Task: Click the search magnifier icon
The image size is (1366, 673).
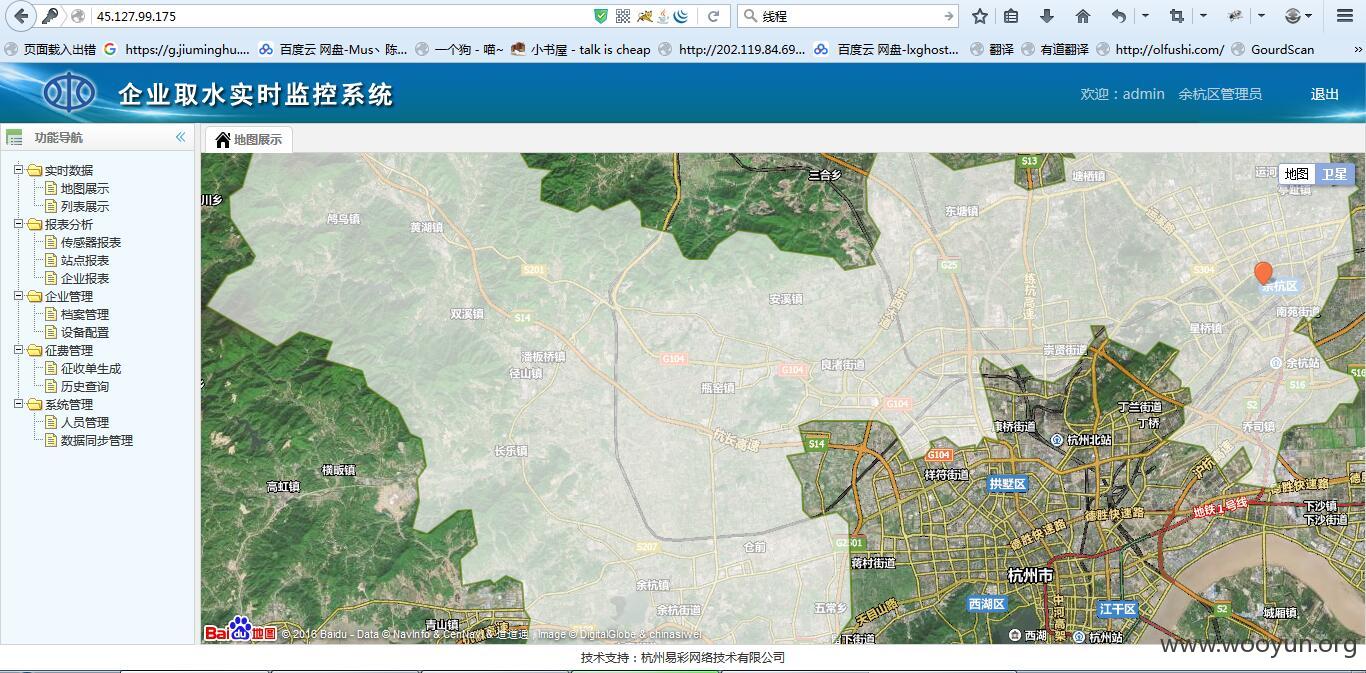Action: 751,16
